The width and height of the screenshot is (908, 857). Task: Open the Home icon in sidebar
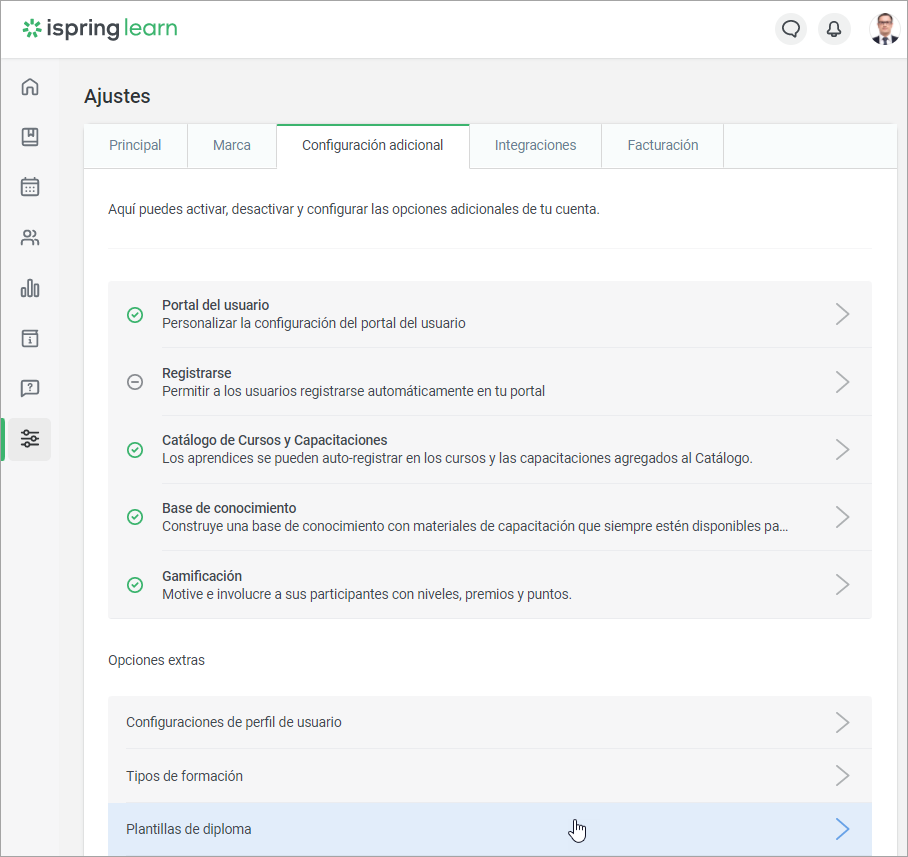pyautogui.click(x=30, y=87)
